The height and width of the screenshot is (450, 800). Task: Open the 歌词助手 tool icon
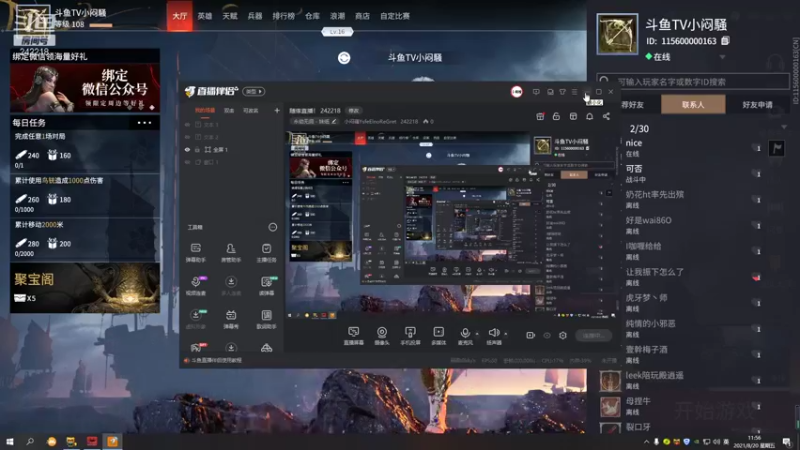pos(266,319)
